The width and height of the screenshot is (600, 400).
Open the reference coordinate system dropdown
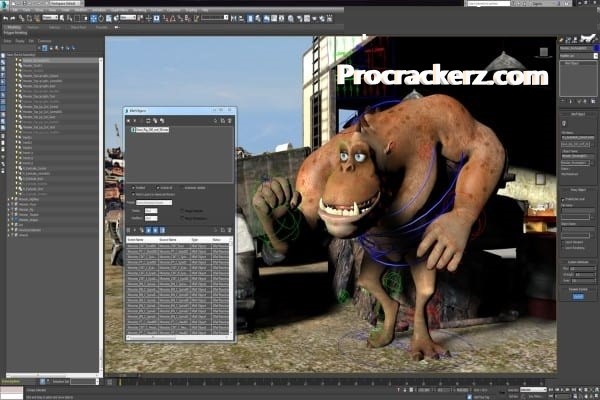coord(128,18)
